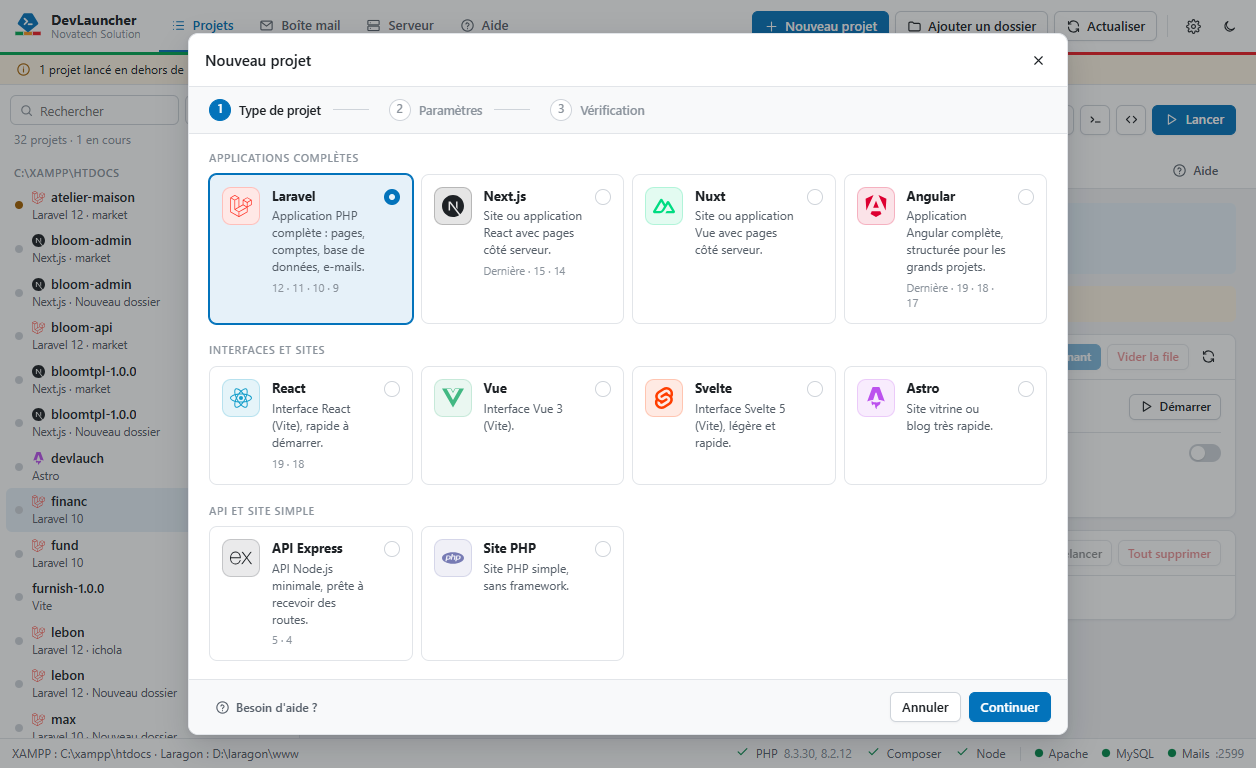The height and width of the screenshot is (768, 1256).
Task: Click the Svelte logo icon
Action: pyautogui.click(x=664, y=398)
